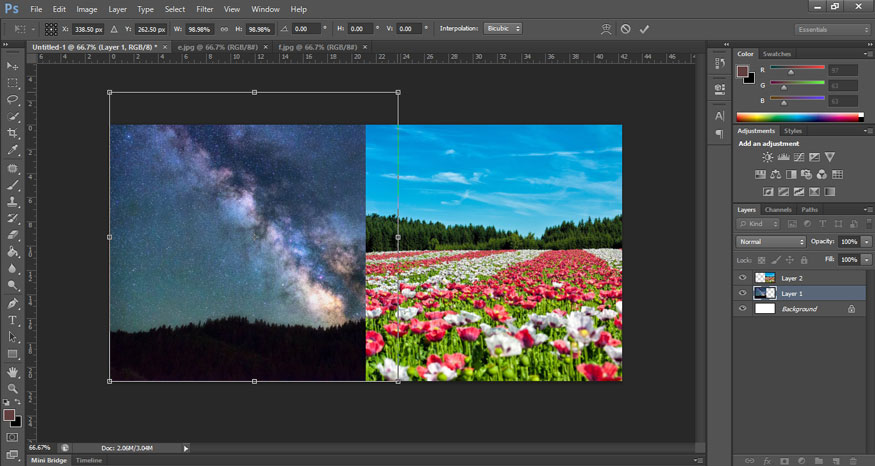This screenshot has width=875, height=466.
Task: Hide Layer 2 using its eye icon
Action: coord(742,278)
